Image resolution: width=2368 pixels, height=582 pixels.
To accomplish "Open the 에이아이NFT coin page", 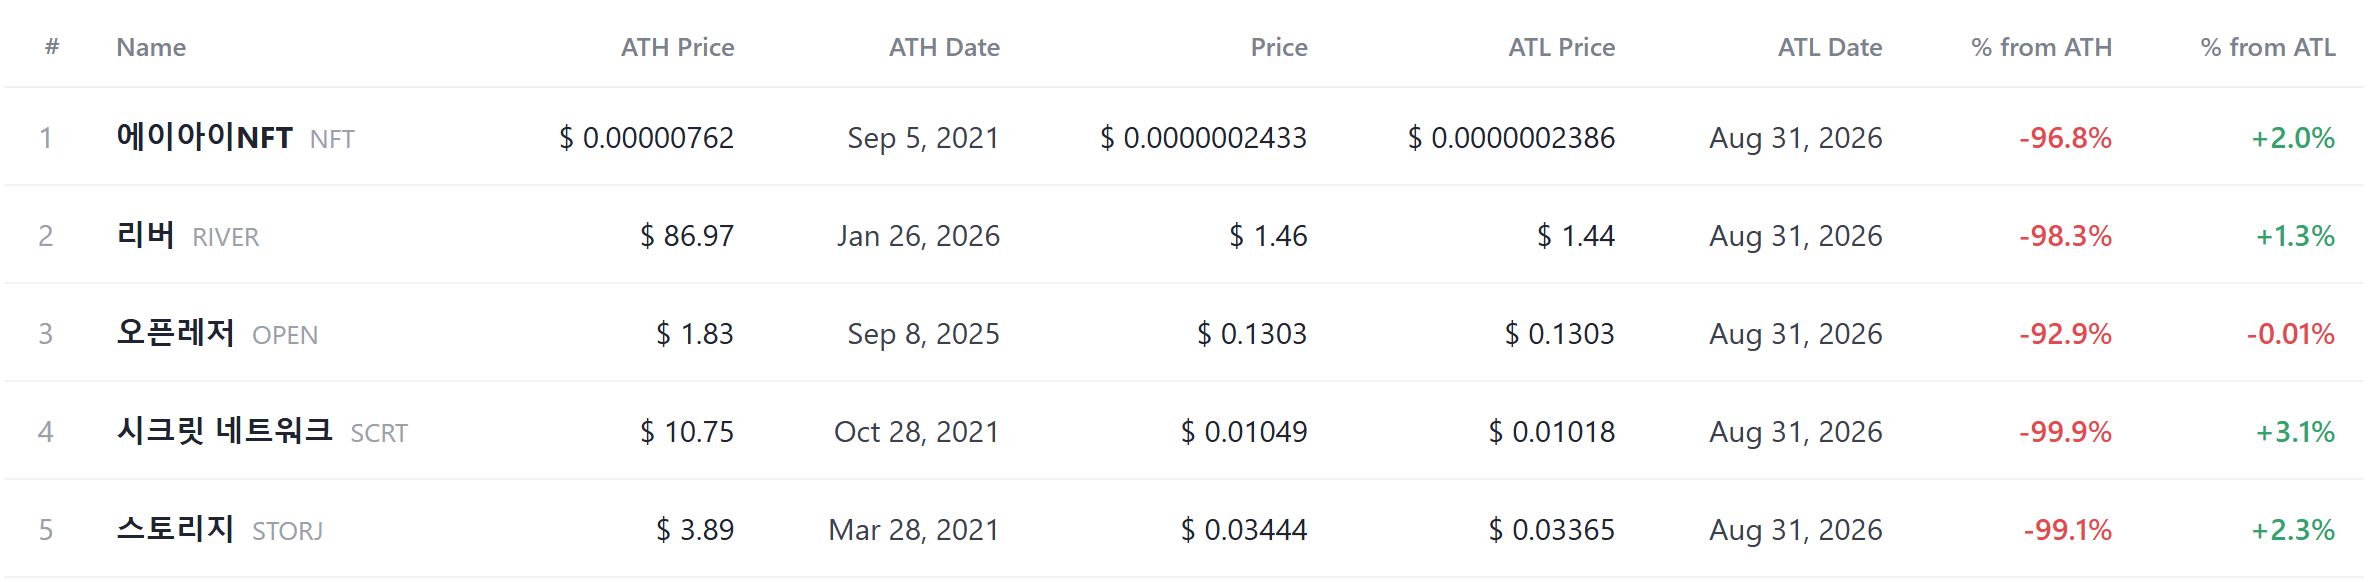I will coord(235,137).
